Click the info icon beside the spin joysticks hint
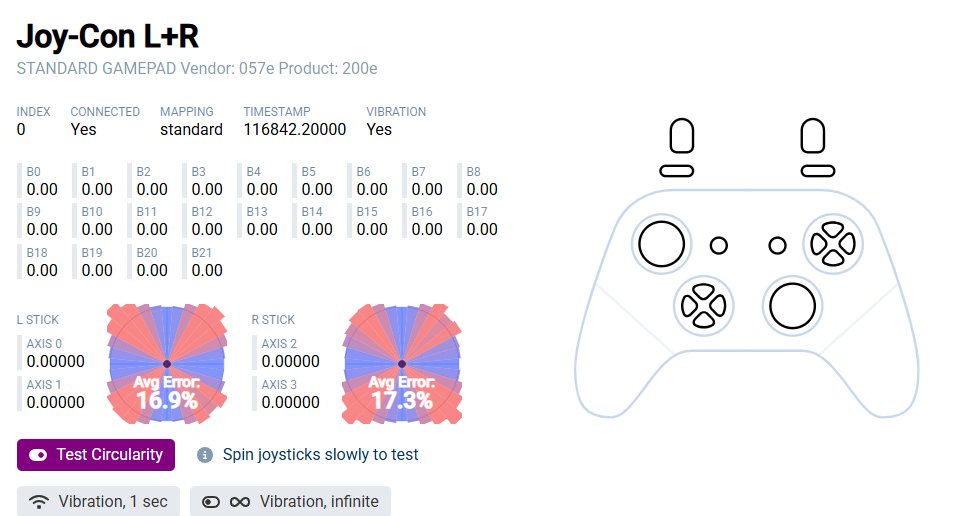 [205, 455]
